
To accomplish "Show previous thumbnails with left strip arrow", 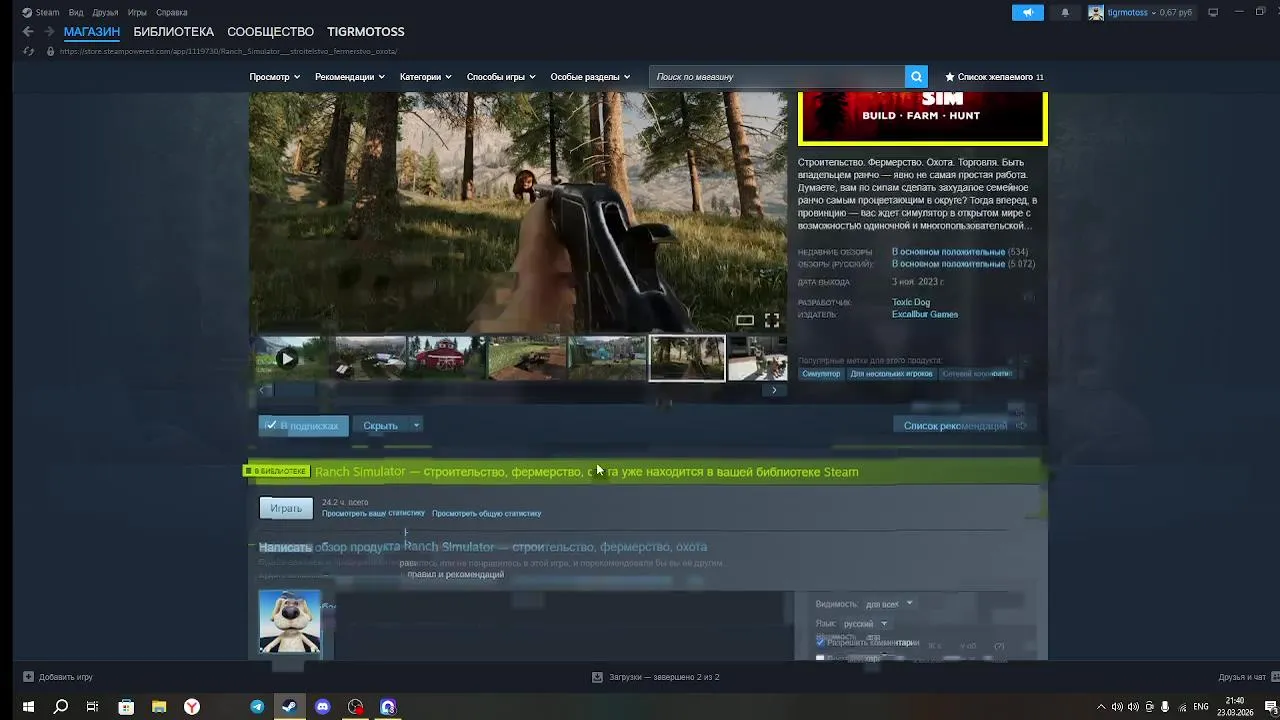I will point(262,390).
